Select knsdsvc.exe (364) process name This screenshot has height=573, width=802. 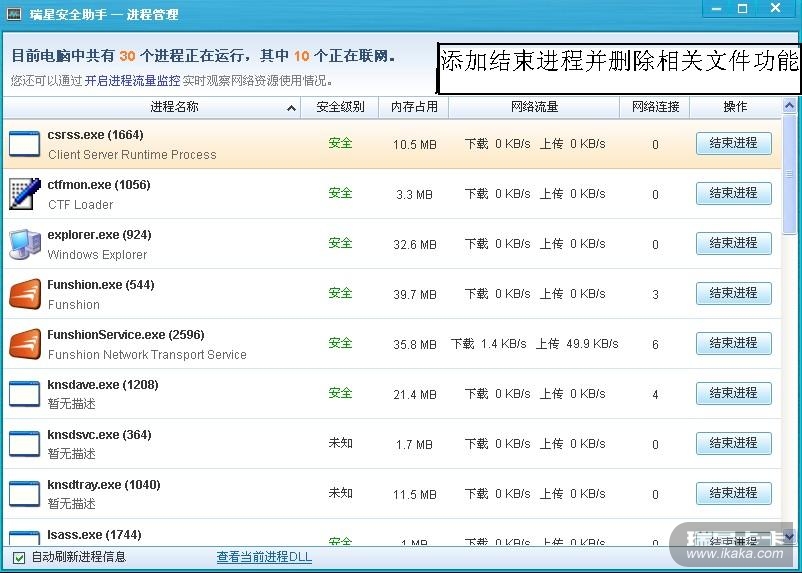point(99,435)
